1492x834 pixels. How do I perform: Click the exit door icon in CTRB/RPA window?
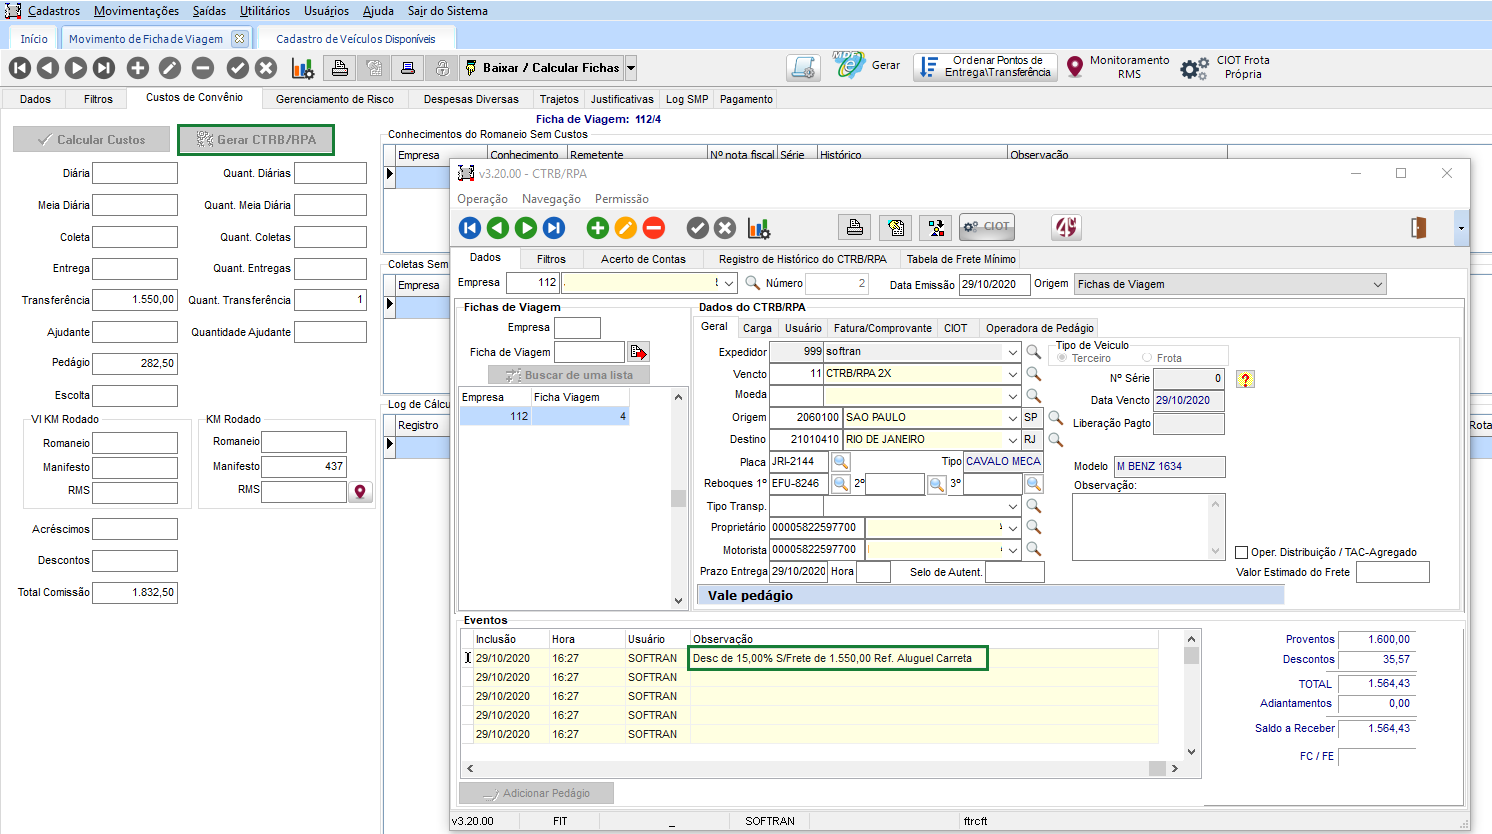[x=1418, y=228]
